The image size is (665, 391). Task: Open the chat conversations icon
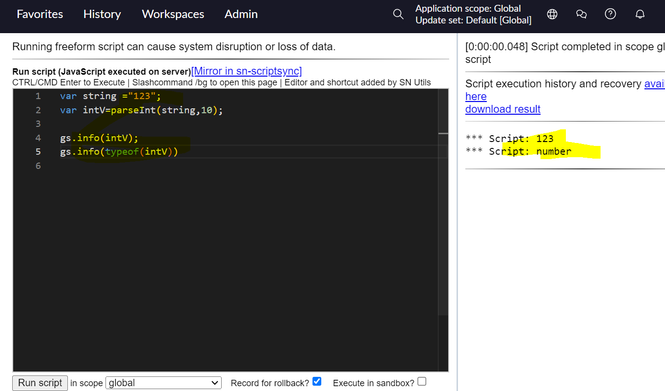(x=581, y=14)
